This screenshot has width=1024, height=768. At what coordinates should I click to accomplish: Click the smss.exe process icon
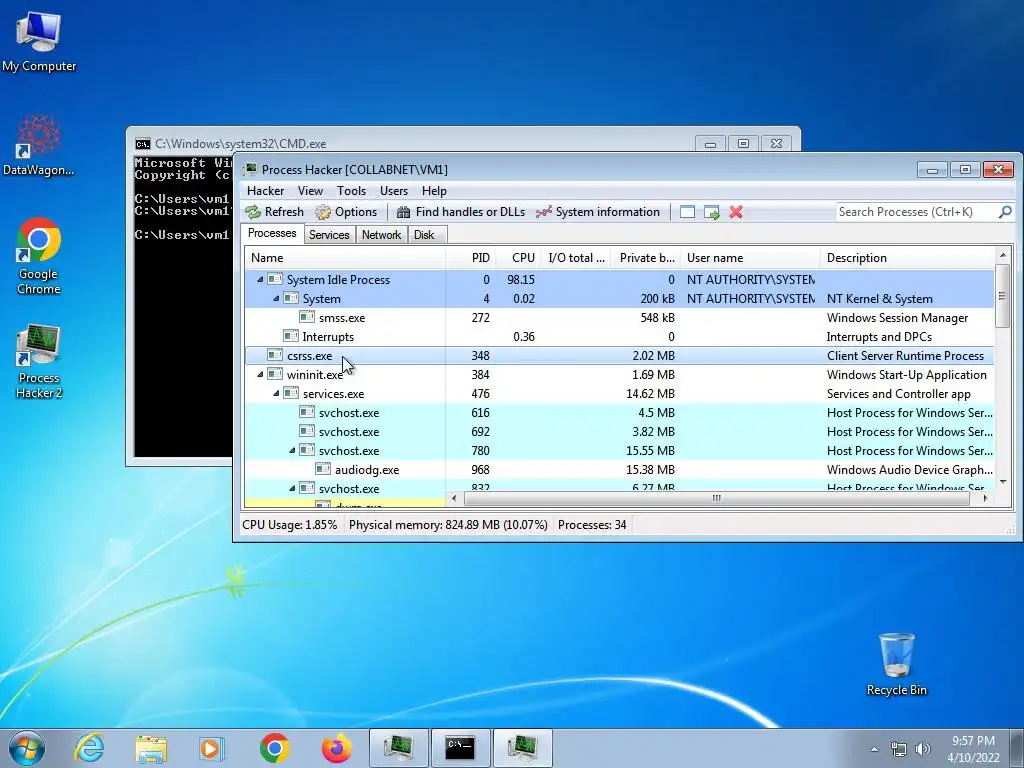click(306, 317)
